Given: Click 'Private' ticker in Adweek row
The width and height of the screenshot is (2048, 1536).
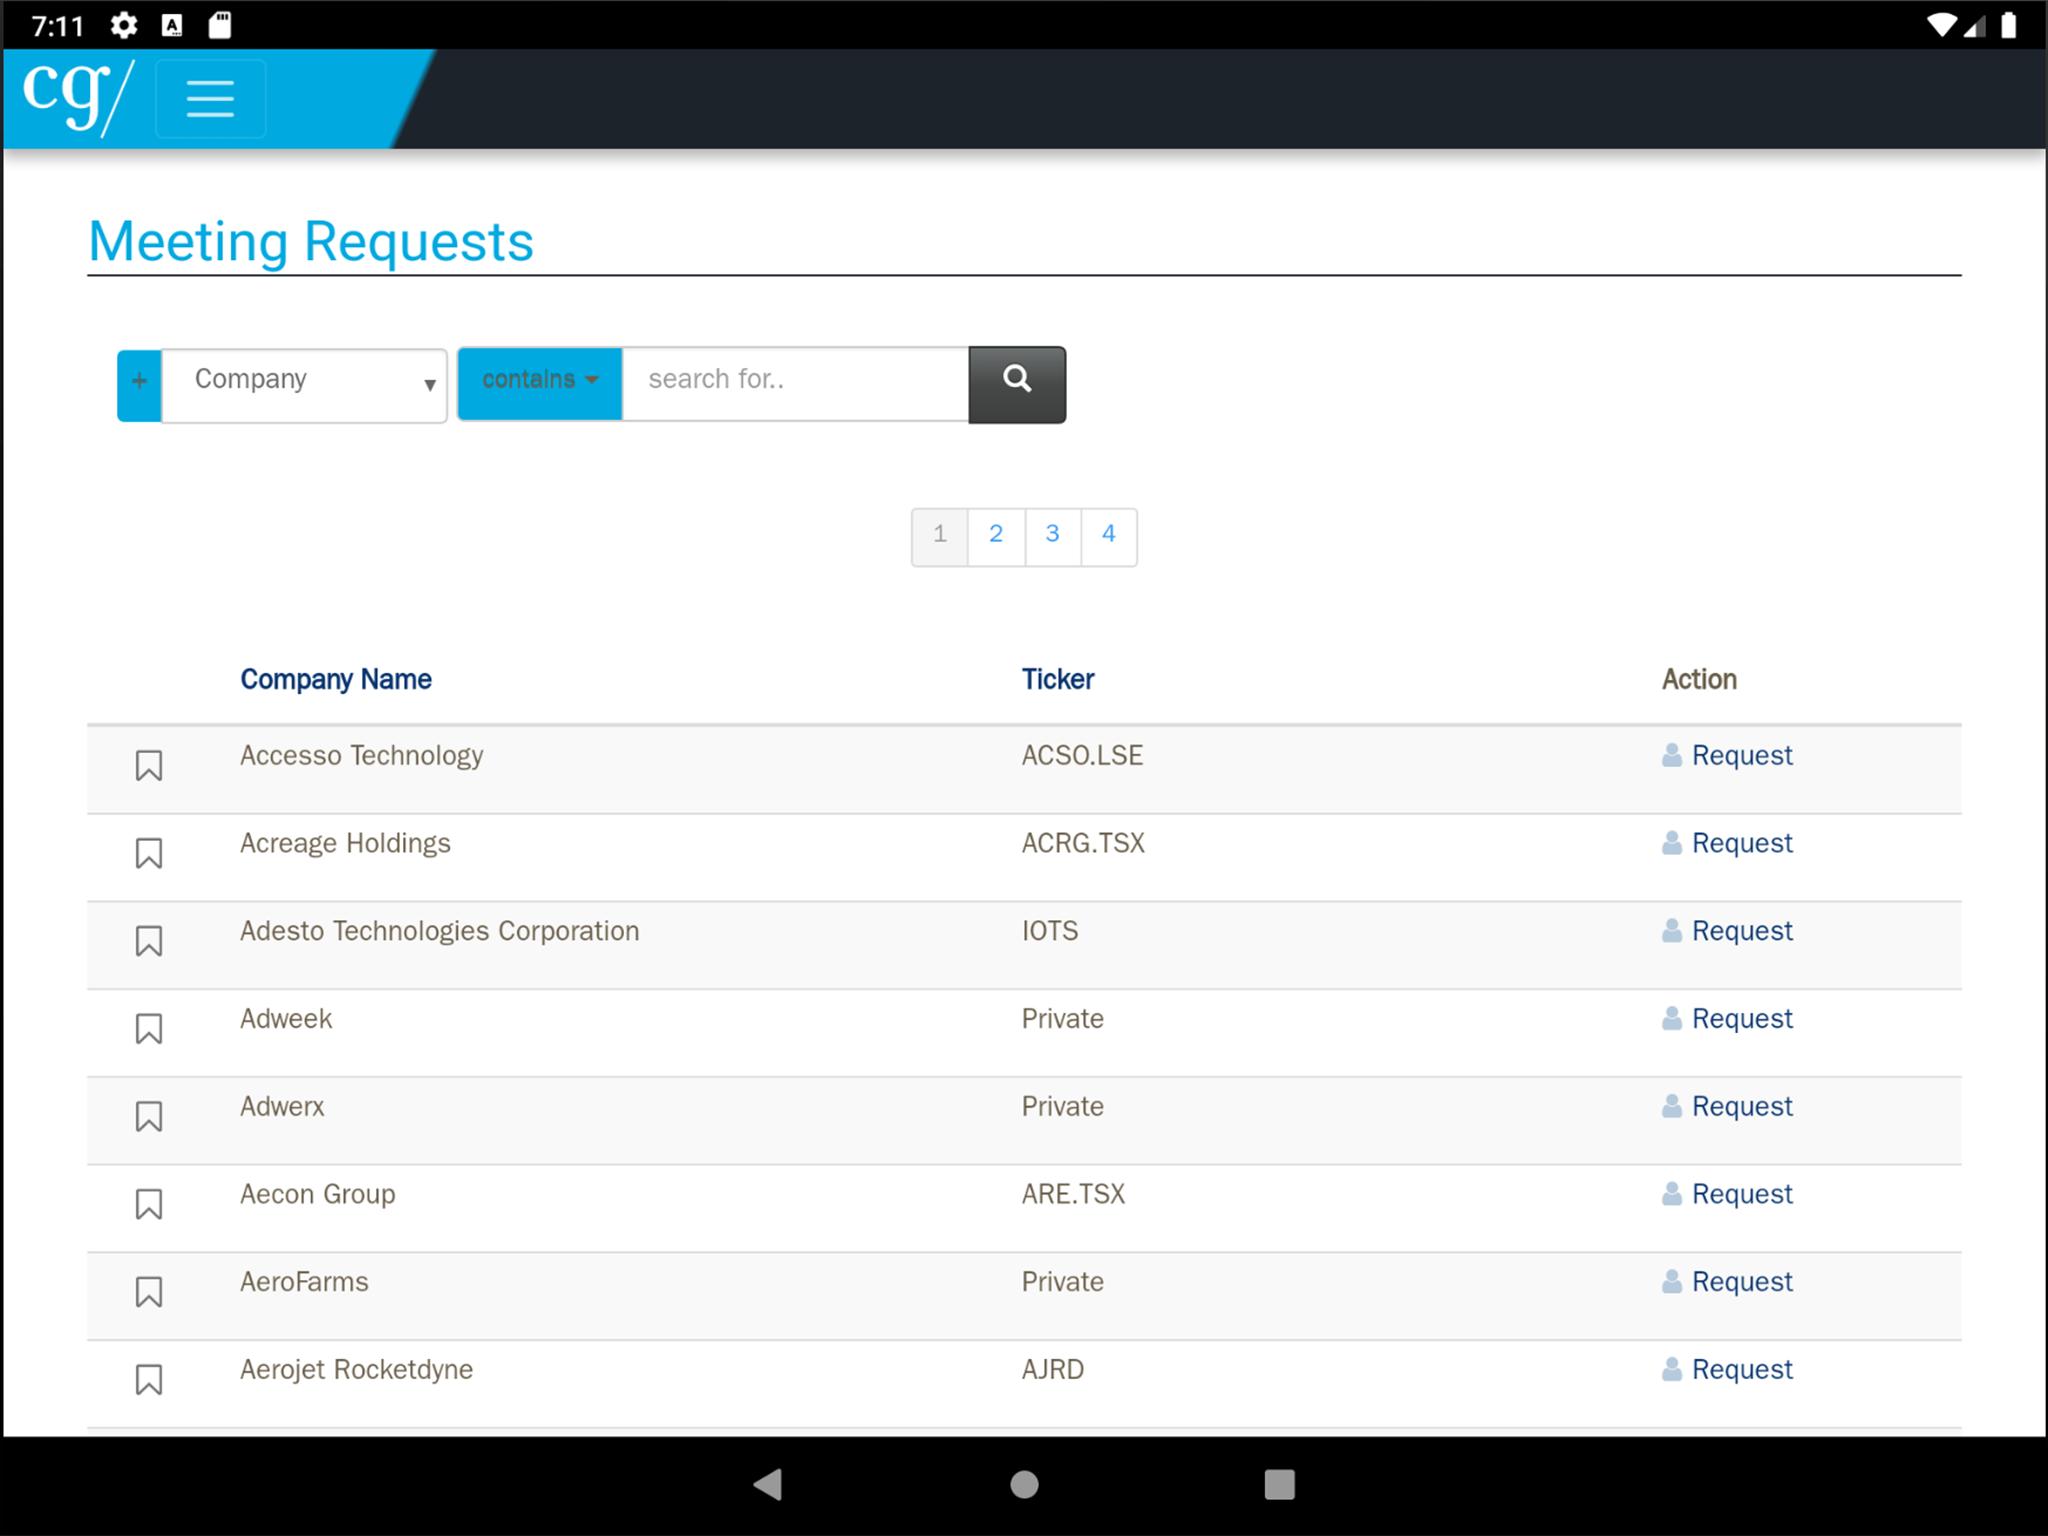Looking at the screenshot, I should [x=1063, y=1019].
